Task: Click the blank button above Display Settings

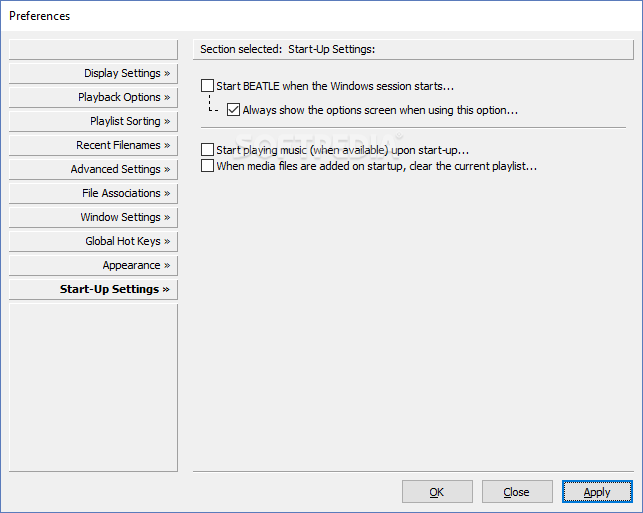Action: tap(93, 50)
